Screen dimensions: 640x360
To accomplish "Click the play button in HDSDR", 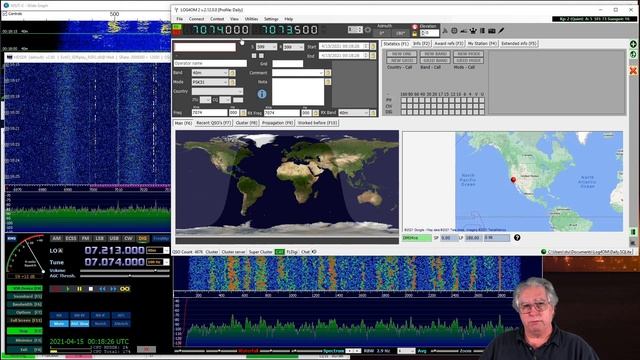I will click(x=68, y=289).
